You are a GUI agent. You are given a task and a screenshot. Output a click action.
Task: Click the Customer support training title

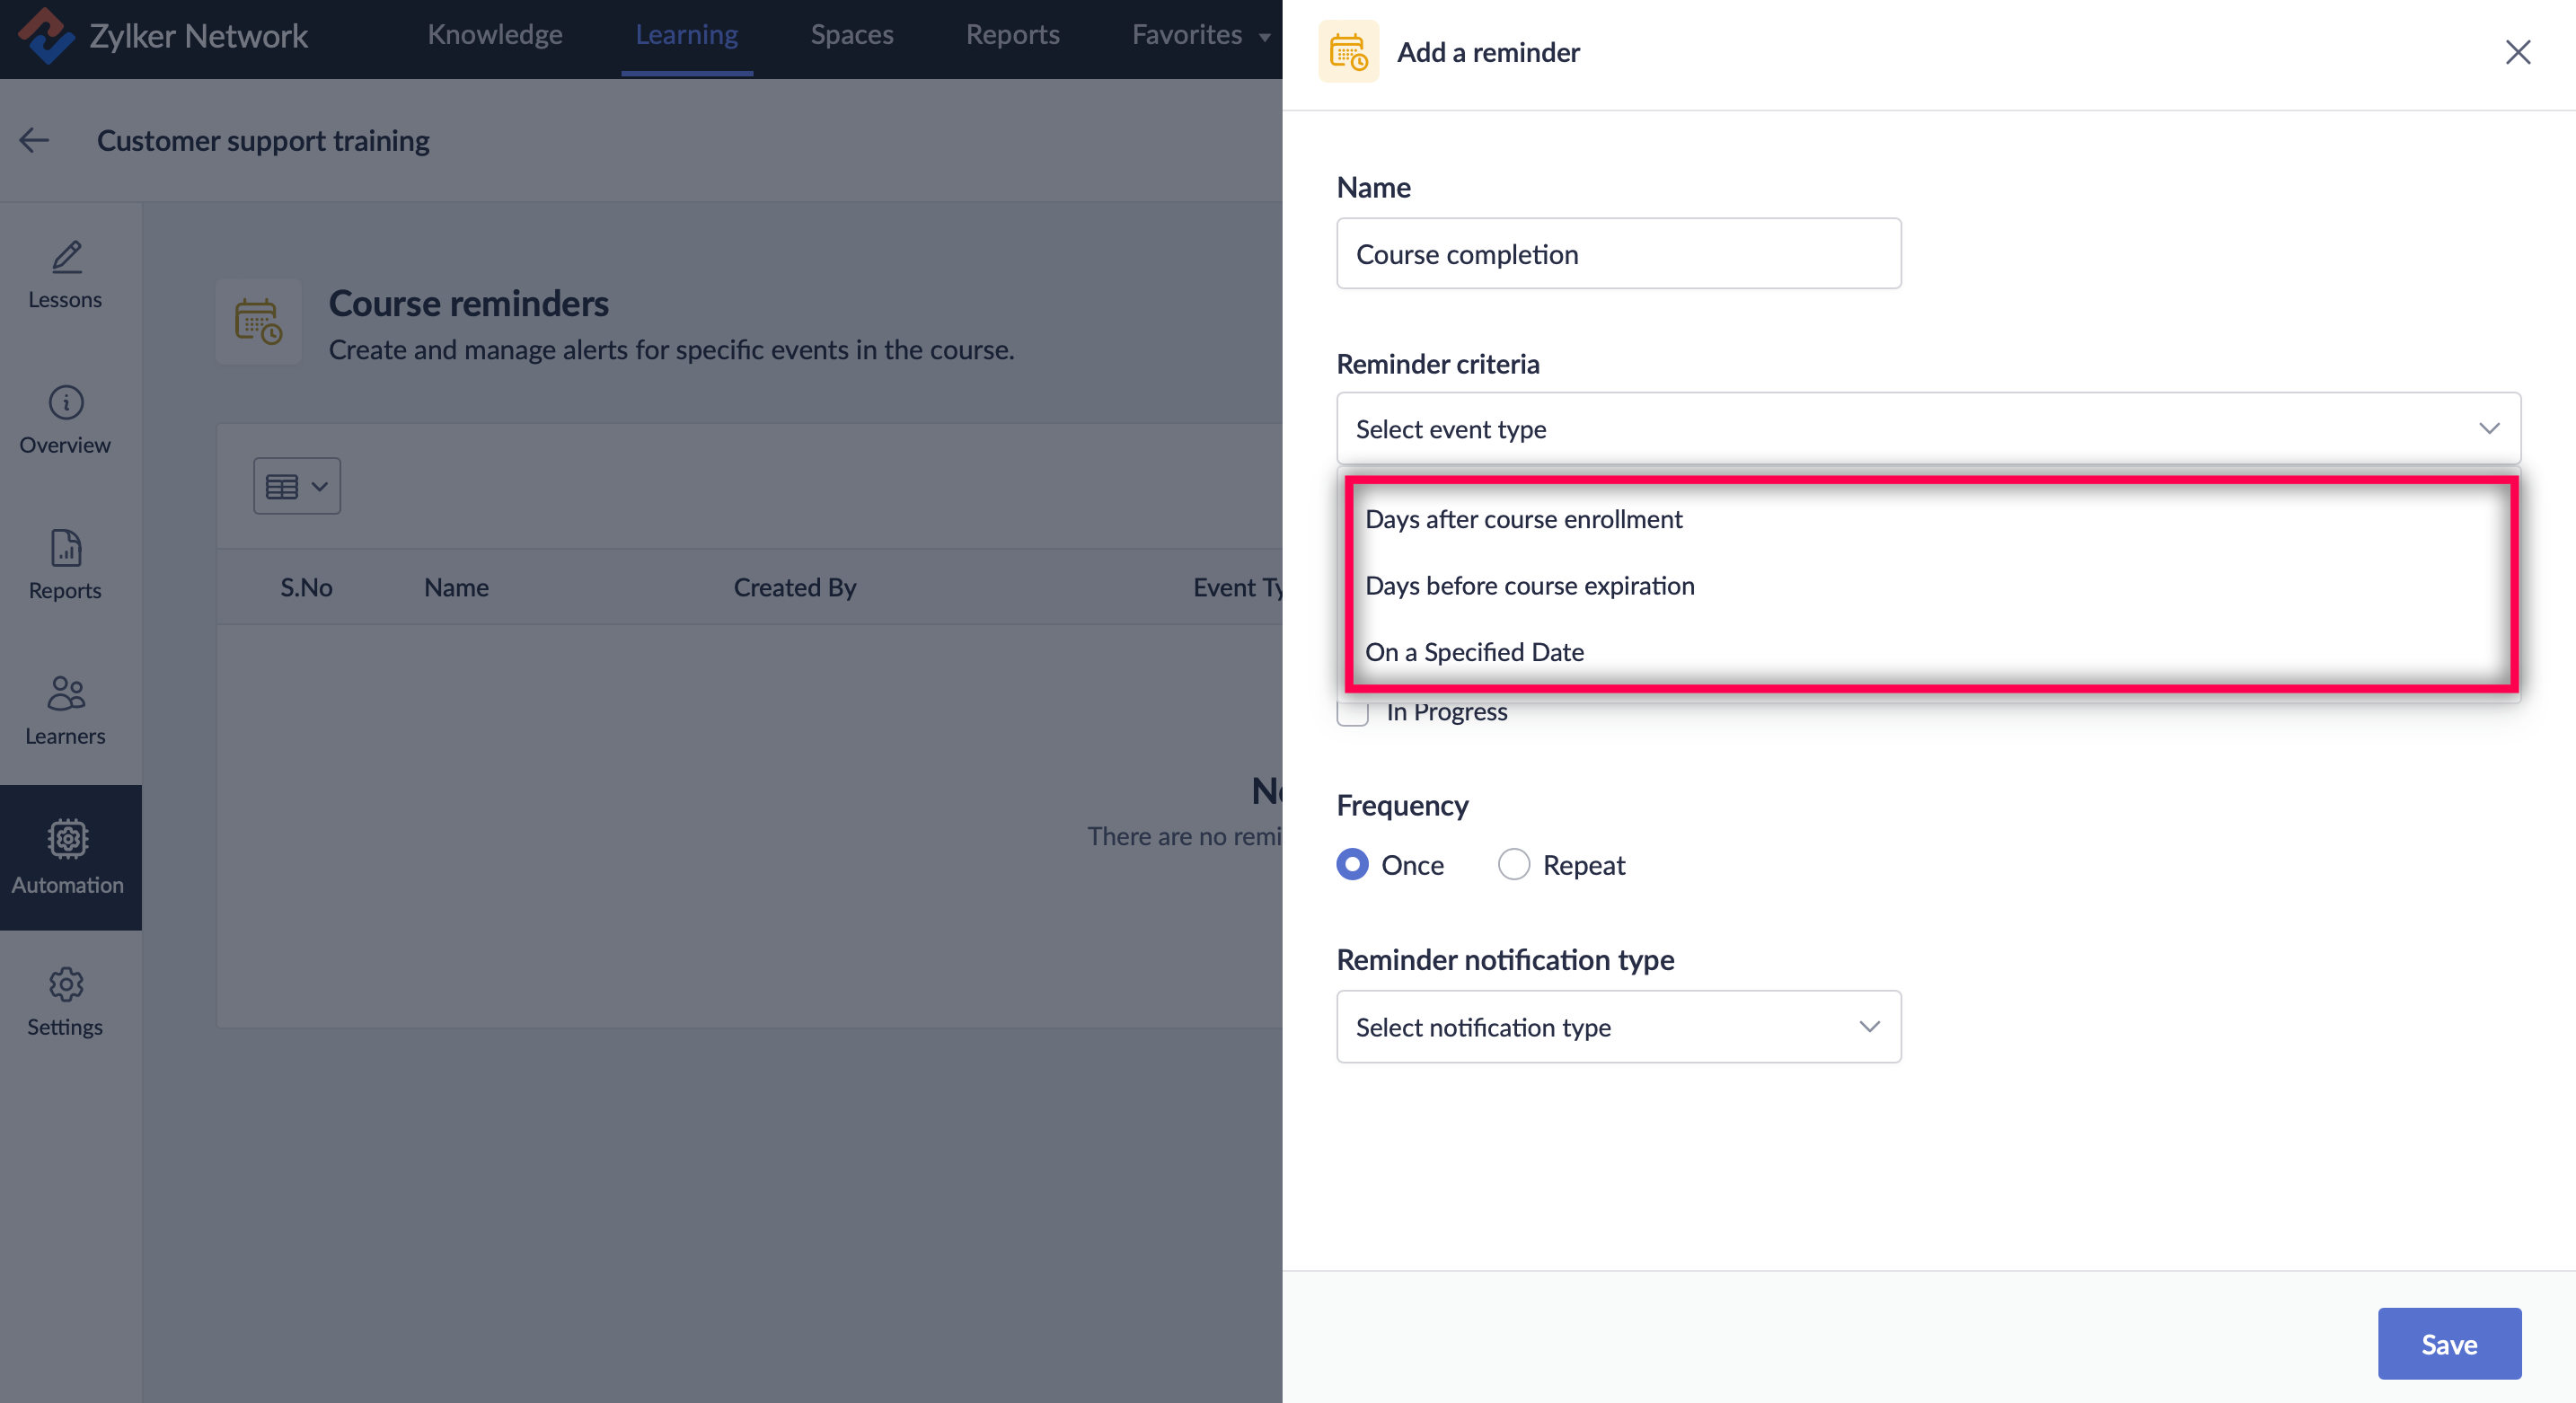263,141
